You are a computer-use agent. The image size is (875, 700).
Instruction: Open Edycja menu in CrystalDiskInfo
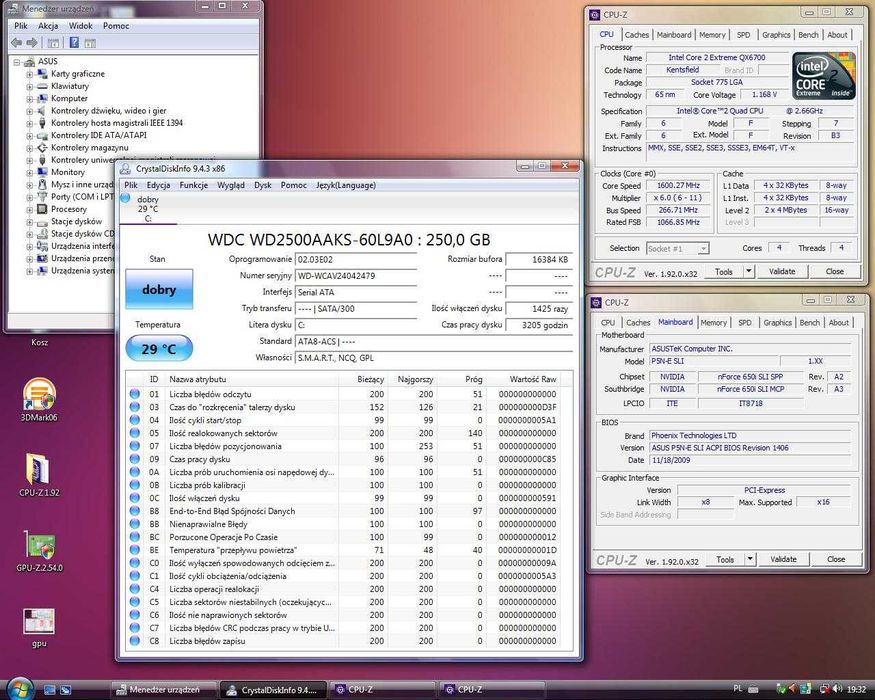click(158, 185)
